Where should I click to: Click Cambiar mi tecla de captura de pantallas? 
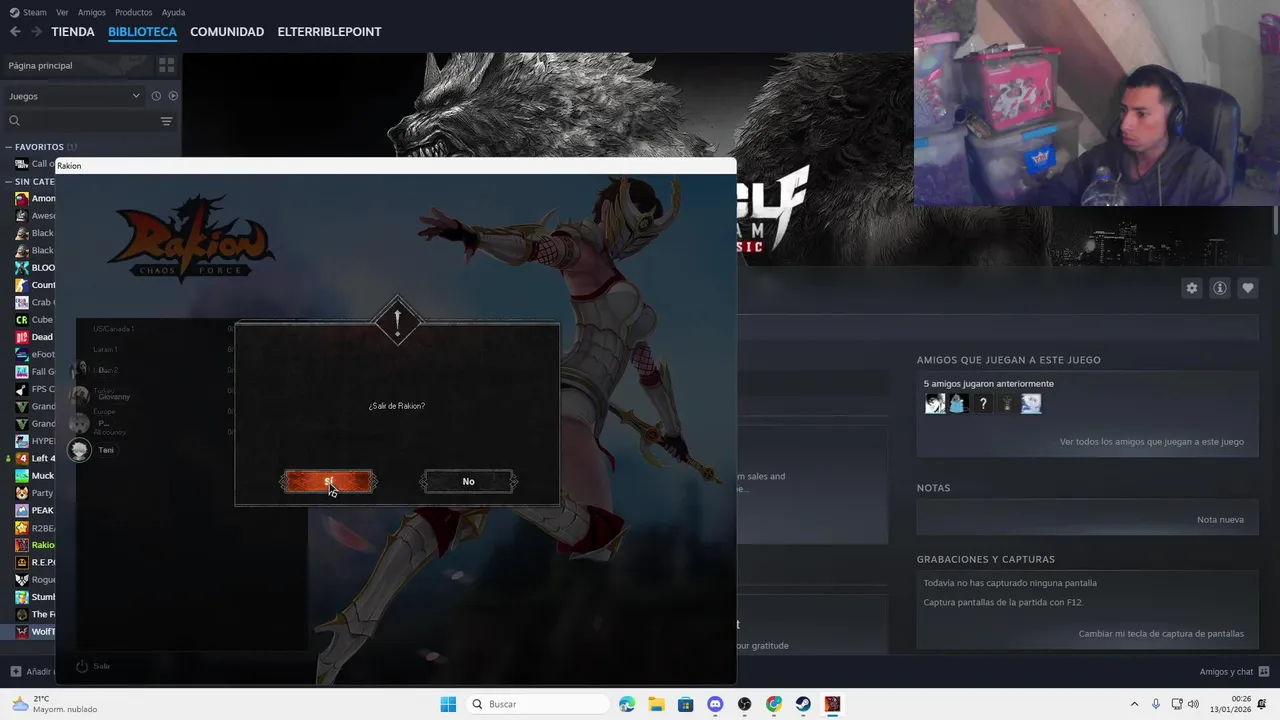(x=1161, y=634)
